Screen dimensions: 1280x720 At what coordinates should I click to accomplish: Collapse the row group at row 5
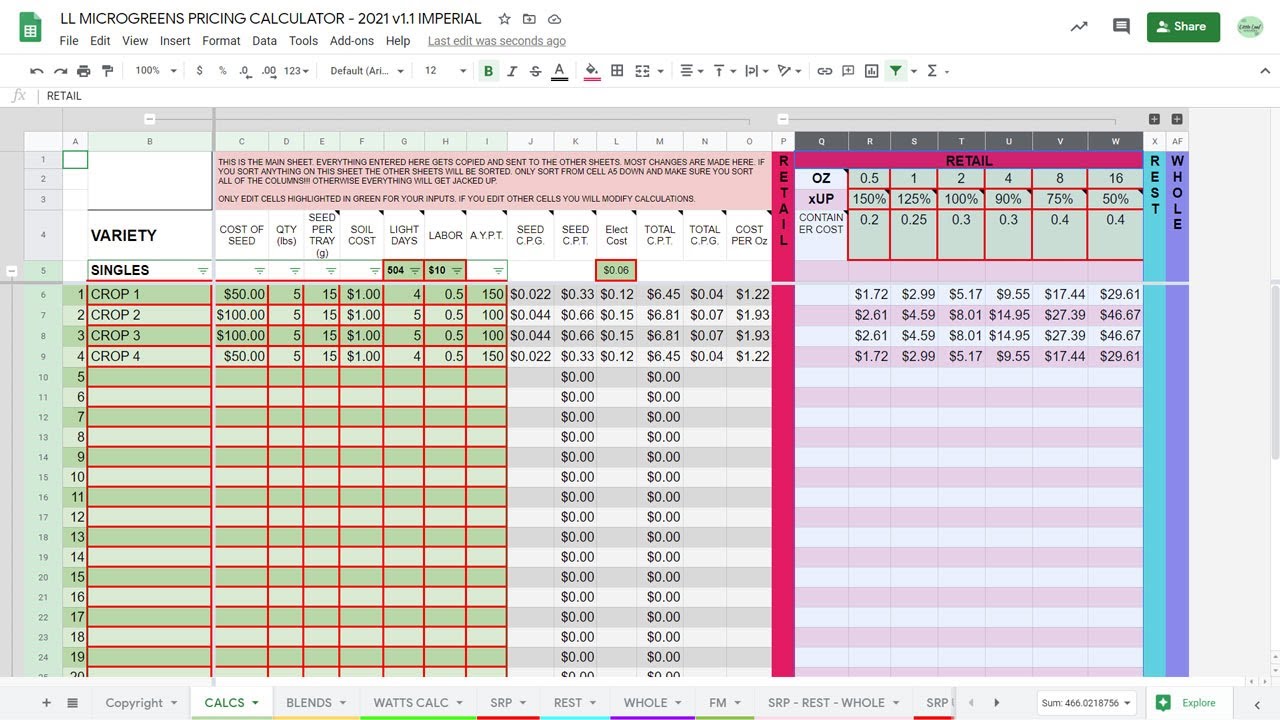click(11, 271)
